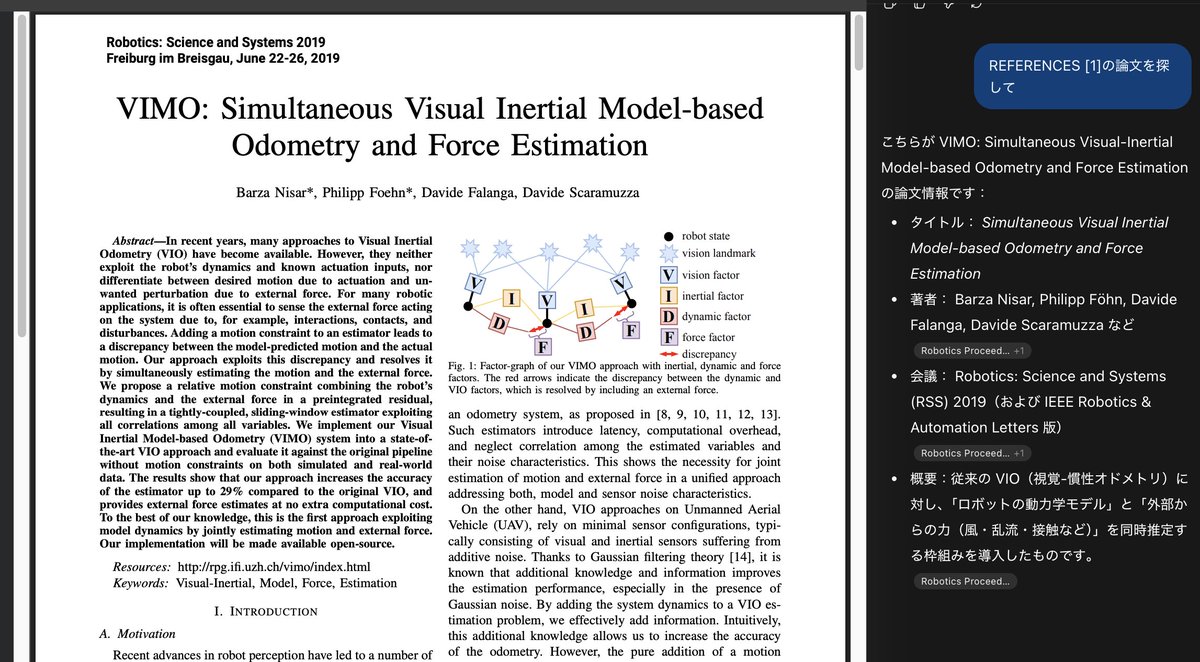Click the header "Robotics: Science and Systems 2019"
This screenshot has height=662, width=1200.
click(215, 43)
